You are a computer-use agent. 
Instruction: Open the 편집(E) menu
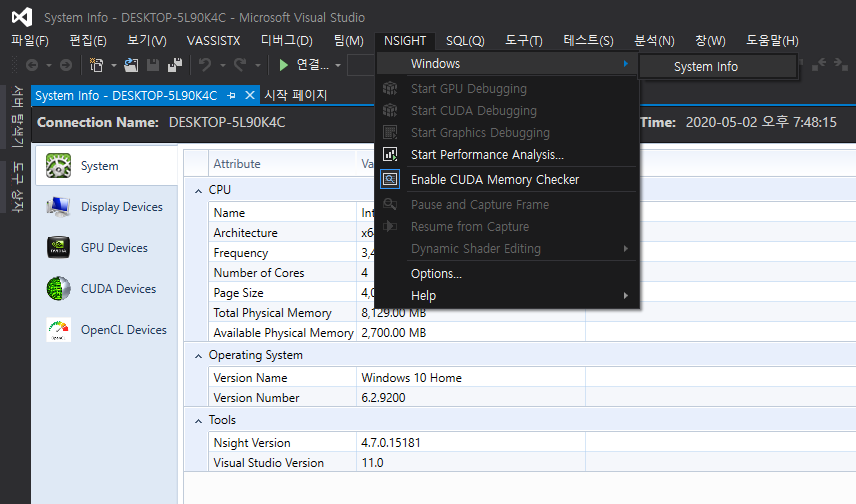click(88, 41)
